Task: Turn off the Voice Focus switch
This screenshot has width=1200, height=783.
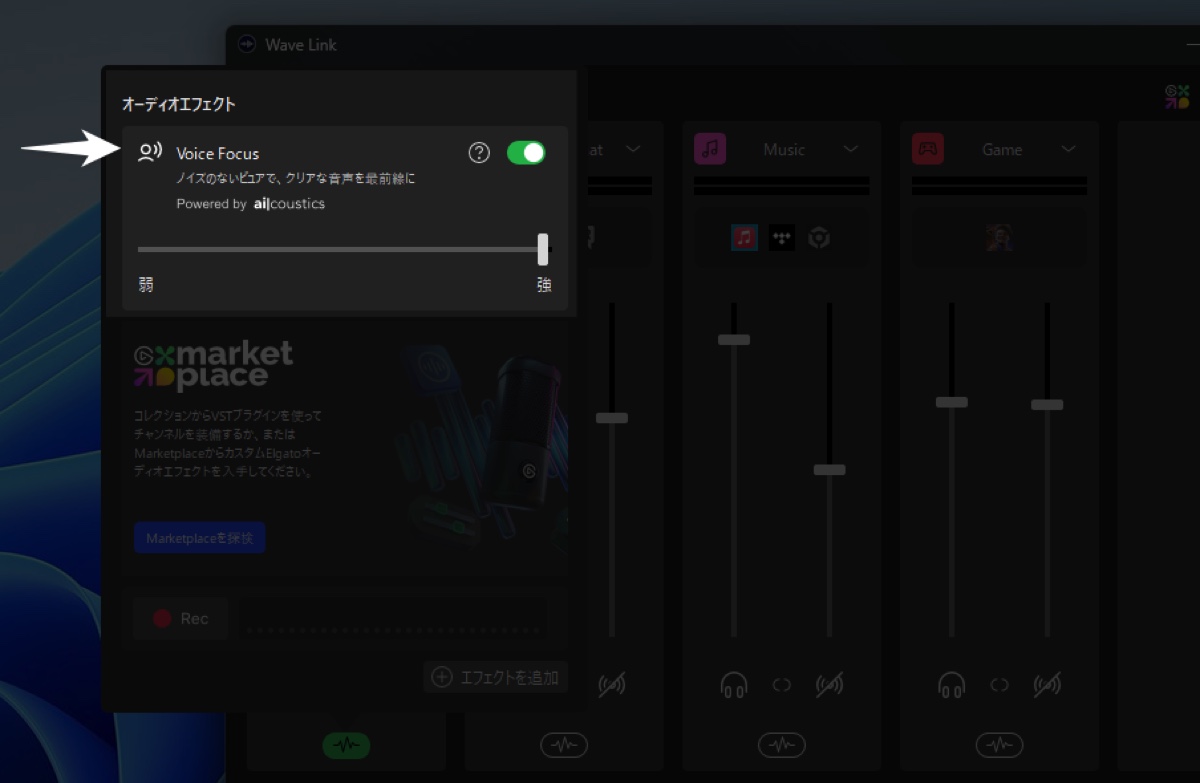Action: (526, 152)
